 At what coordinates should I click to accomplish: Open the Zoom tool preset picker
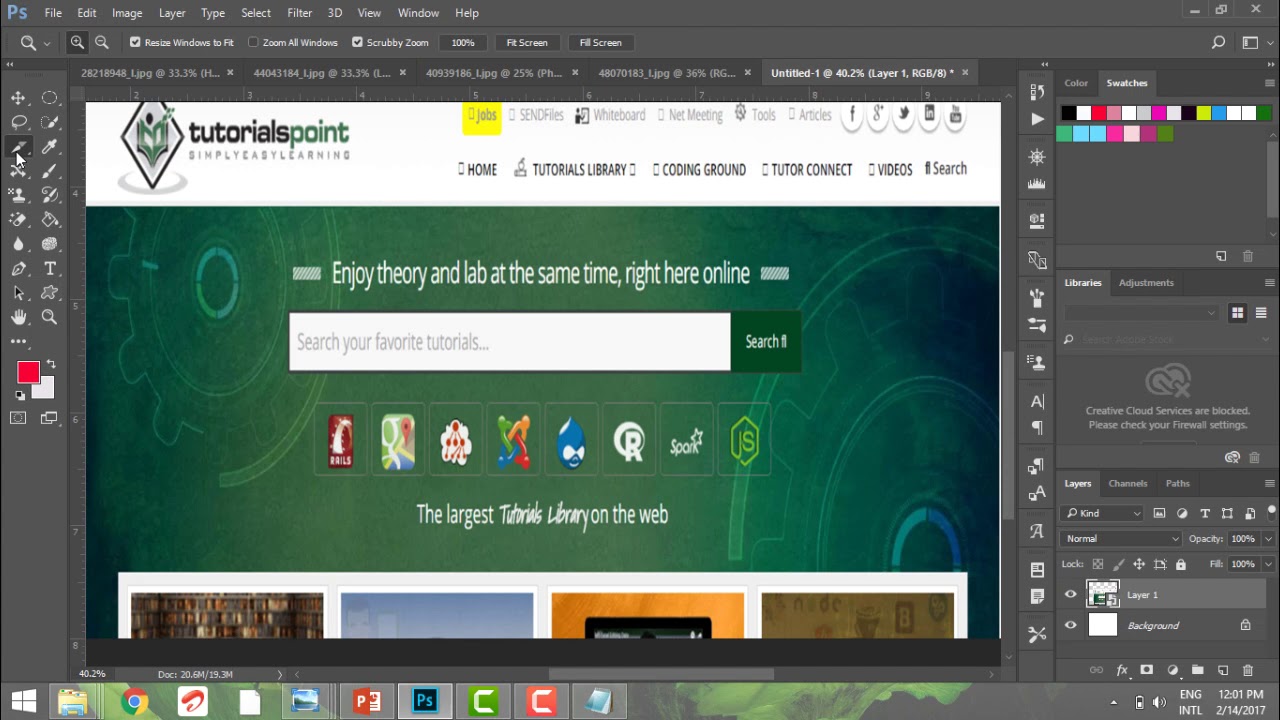34,42
